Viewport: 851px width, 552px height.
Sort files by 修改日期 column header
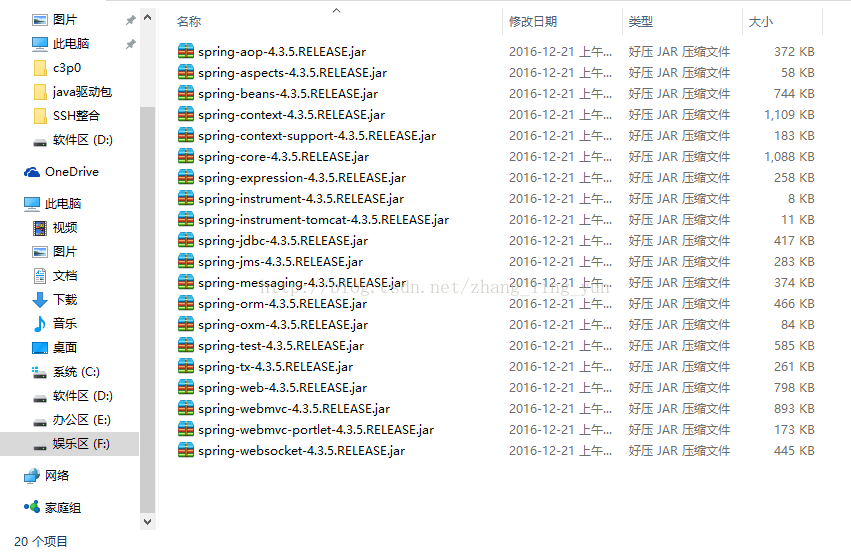532,22
